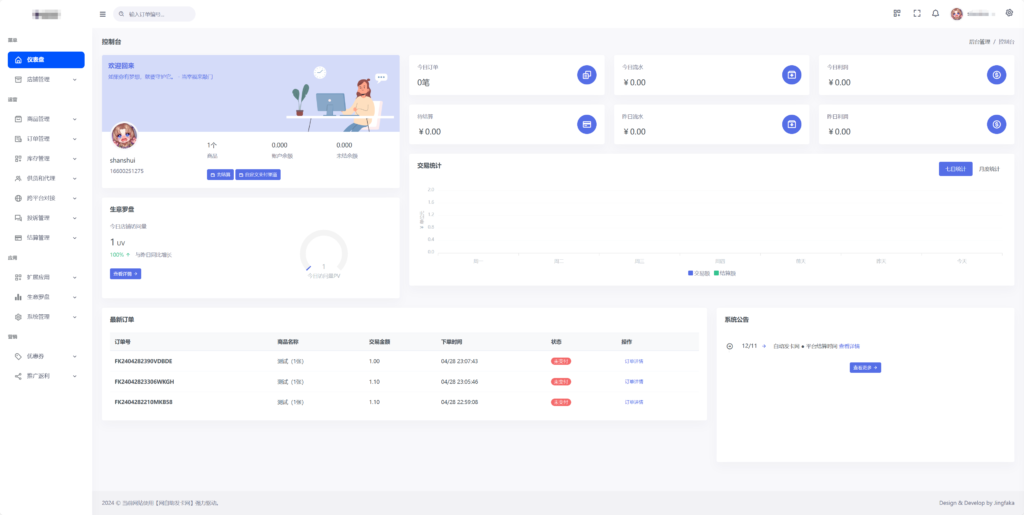This screenshot has width=1024, height=515.
Task: Click the 今日利润 dollar icon
Action: pos(996,74)
